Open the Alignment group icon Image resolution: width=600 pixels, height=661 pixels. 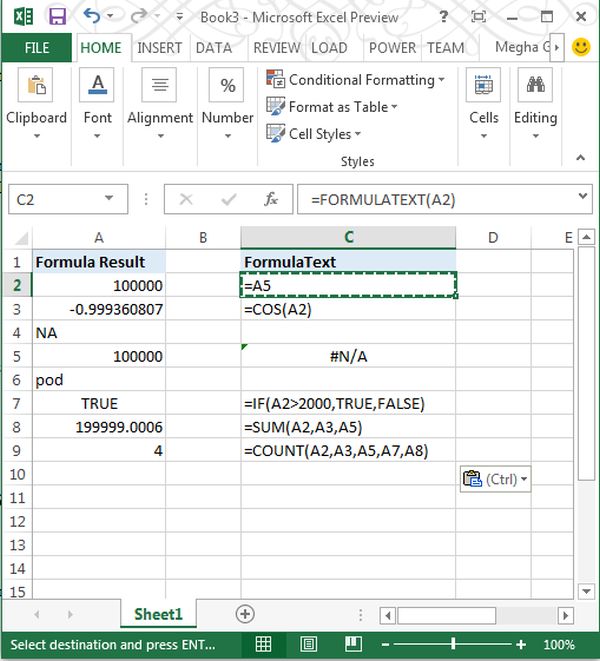(159, 85)
